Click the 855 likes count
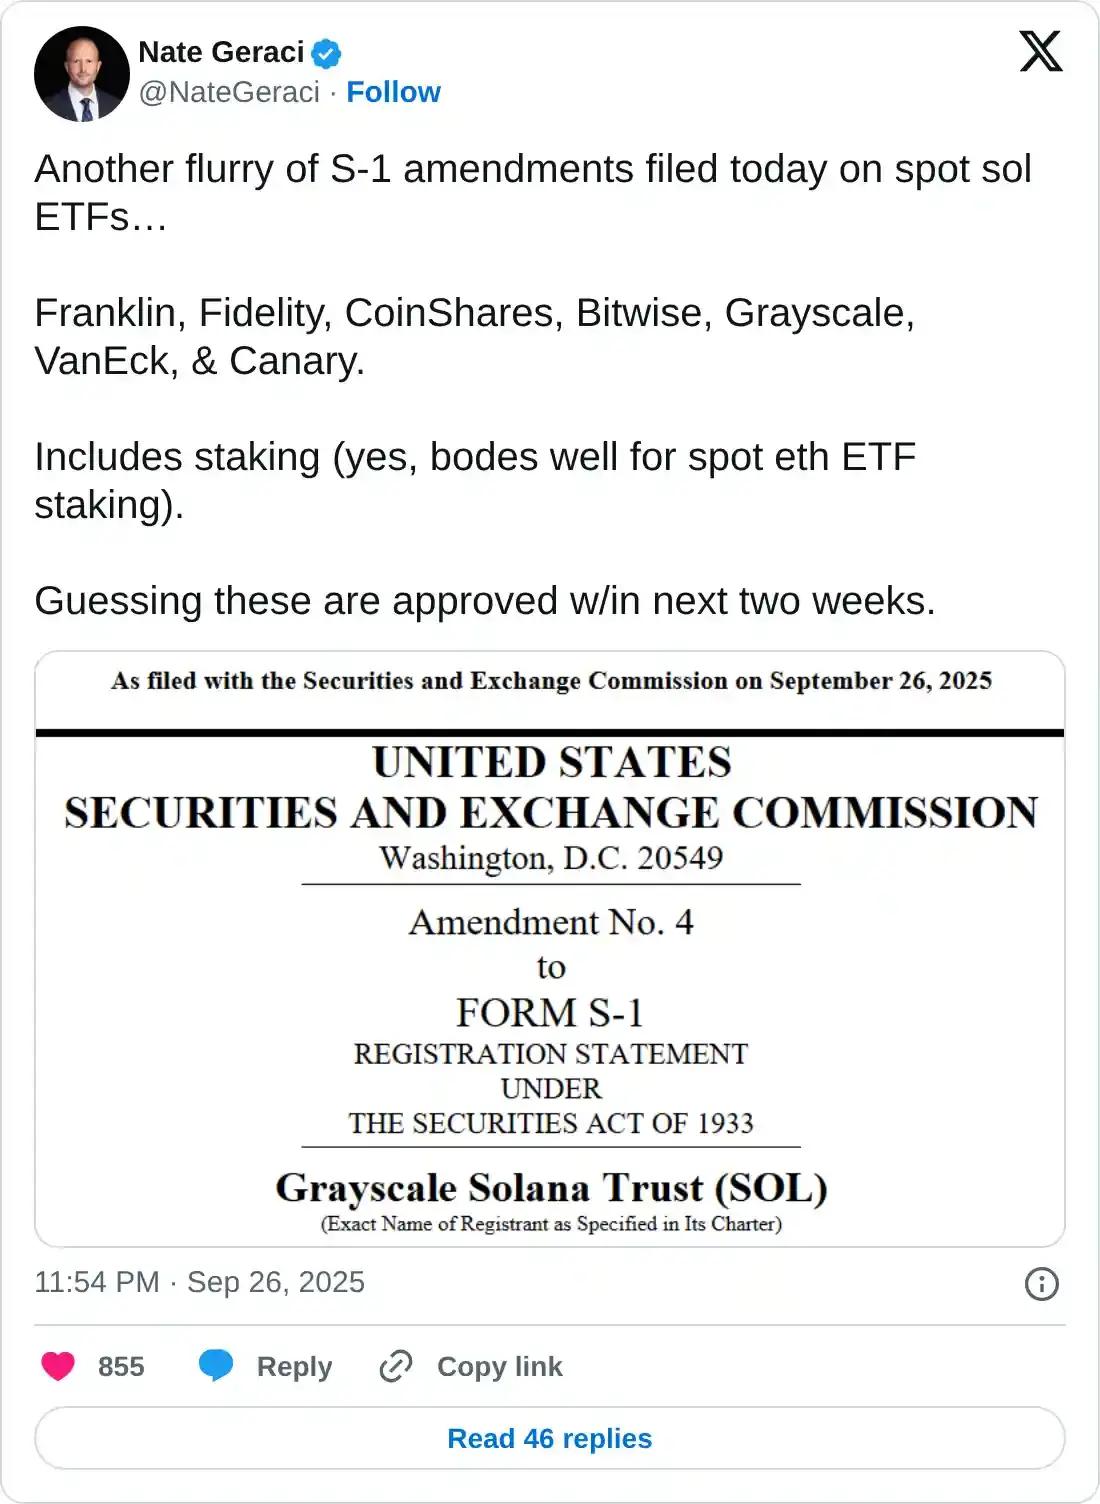The height and width of the screenshot is (1504, 1100). pos(121,1367)
